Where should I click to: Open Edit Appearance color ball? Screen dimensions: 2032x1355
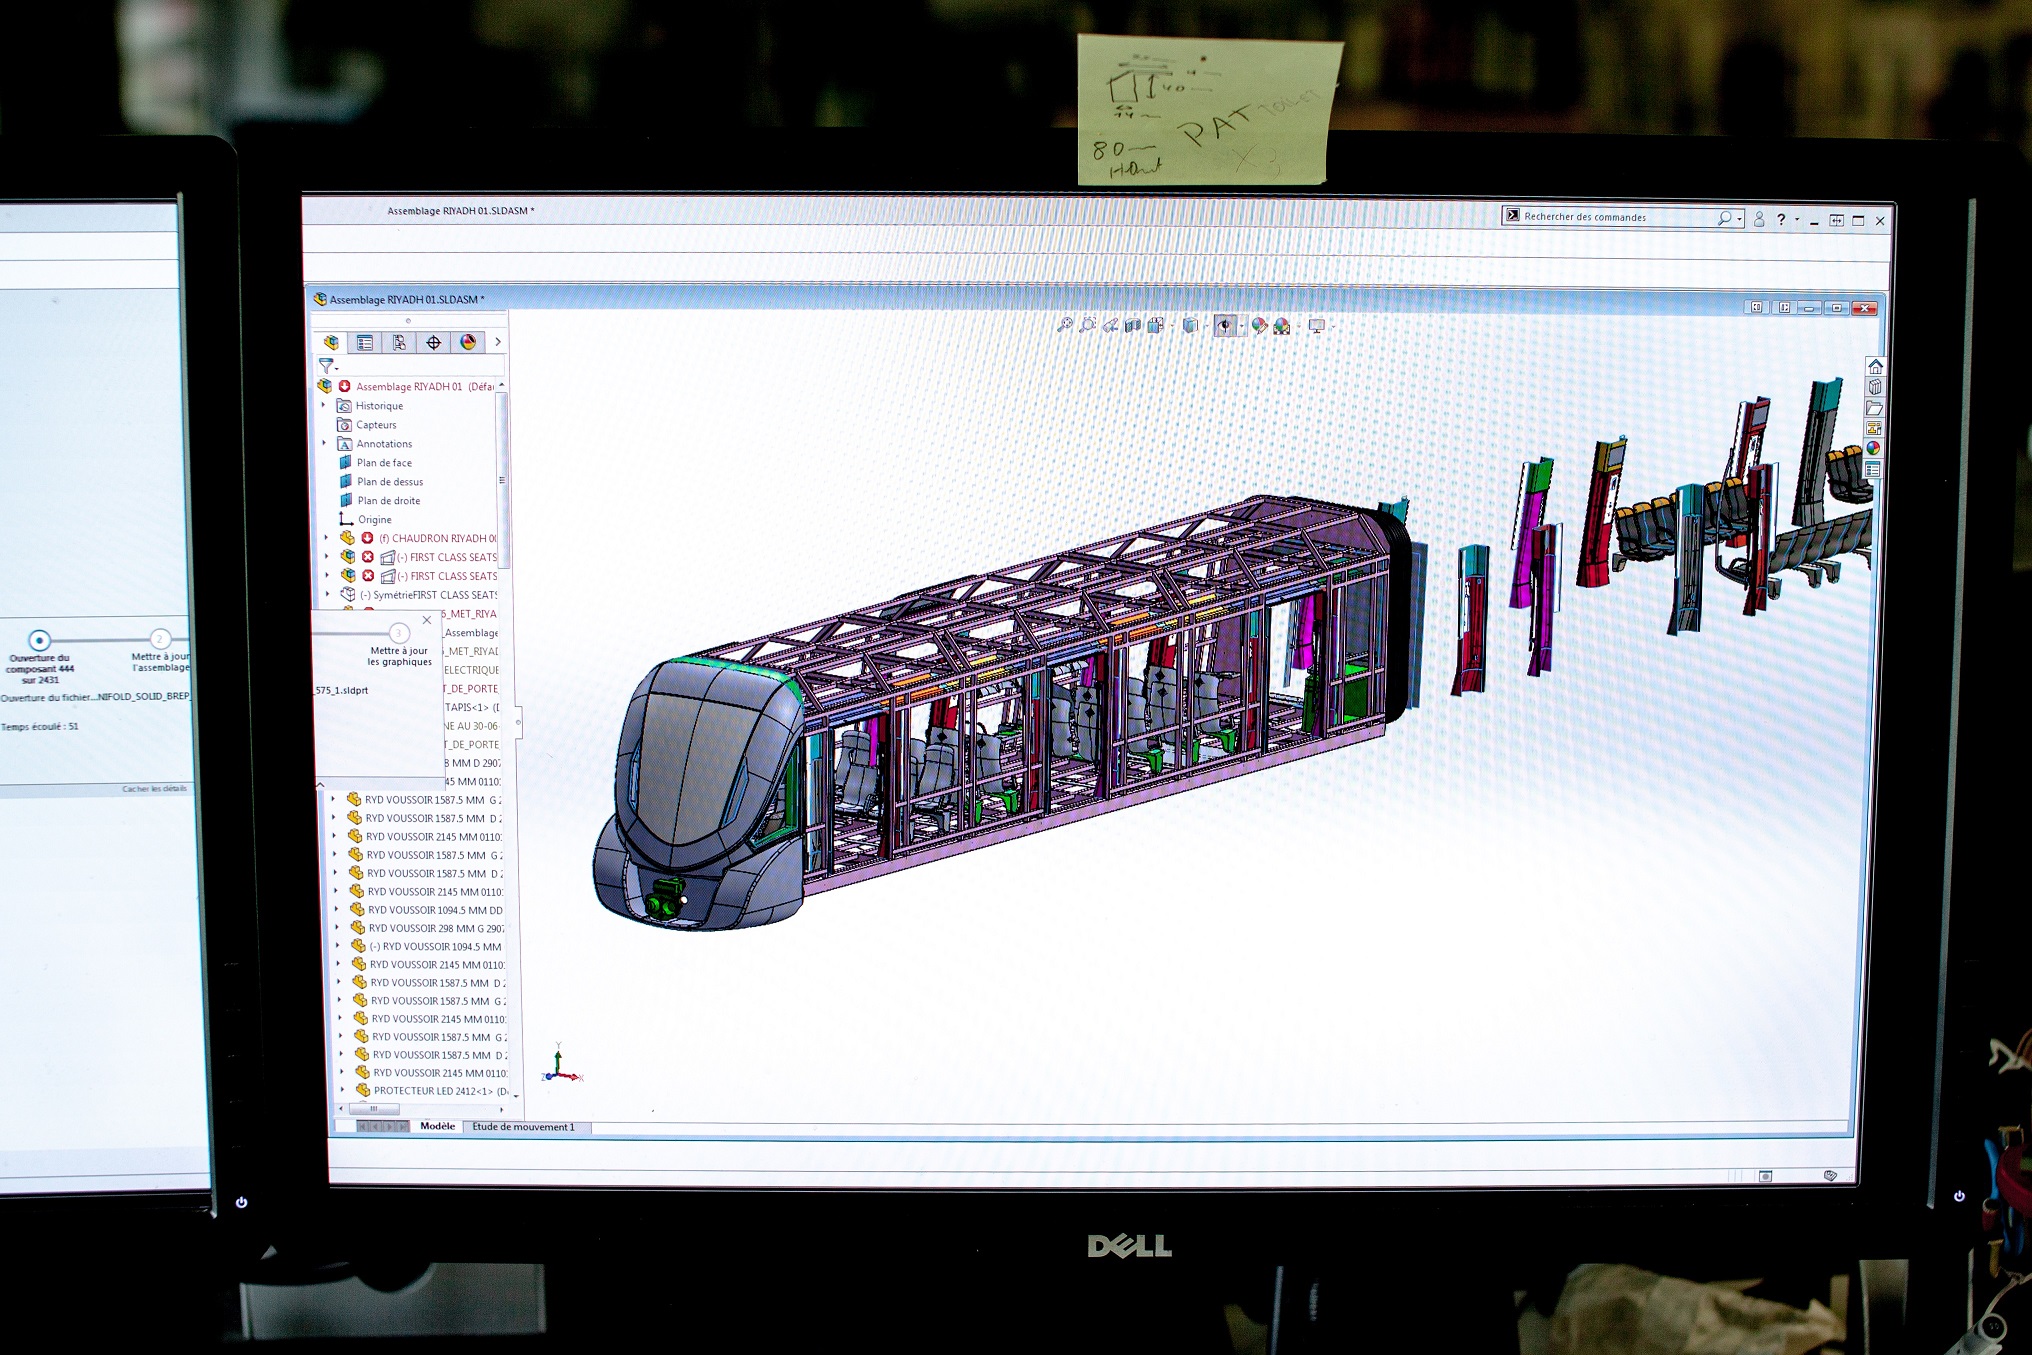(1260, 325)
